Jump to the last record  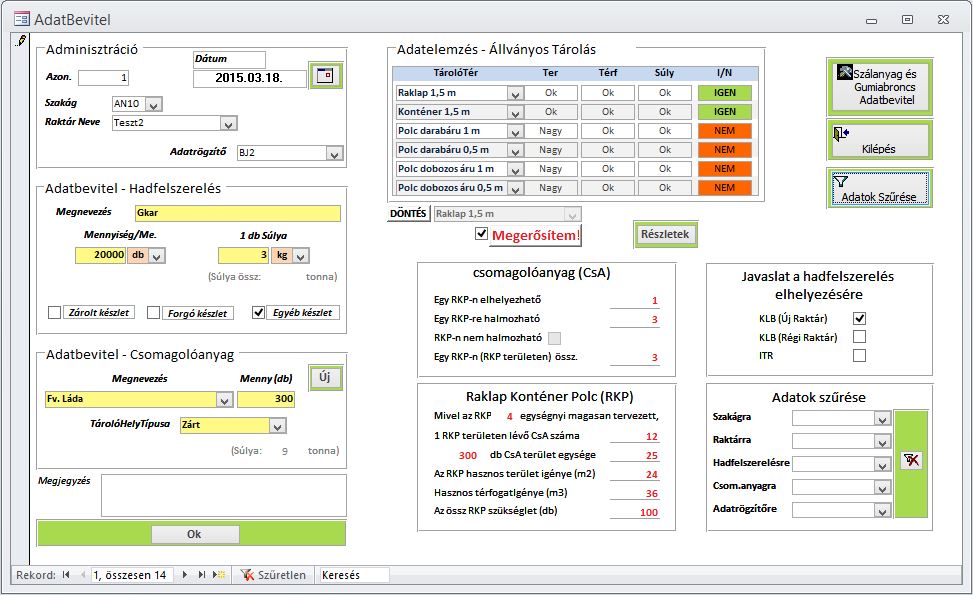pyautogui.click(x=202, y=575)
